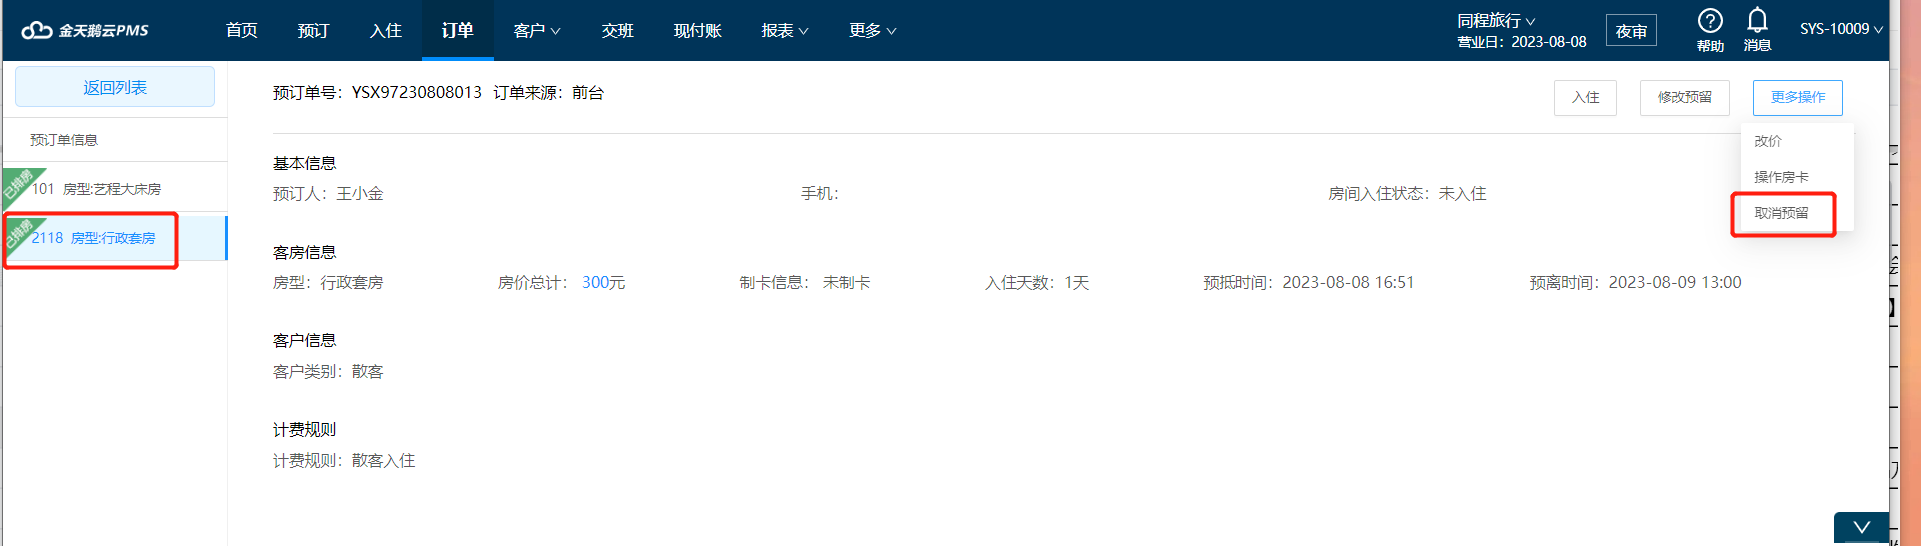Open the 交班 tab
This screenshot has height=546, width=1921.
[618, 30]
